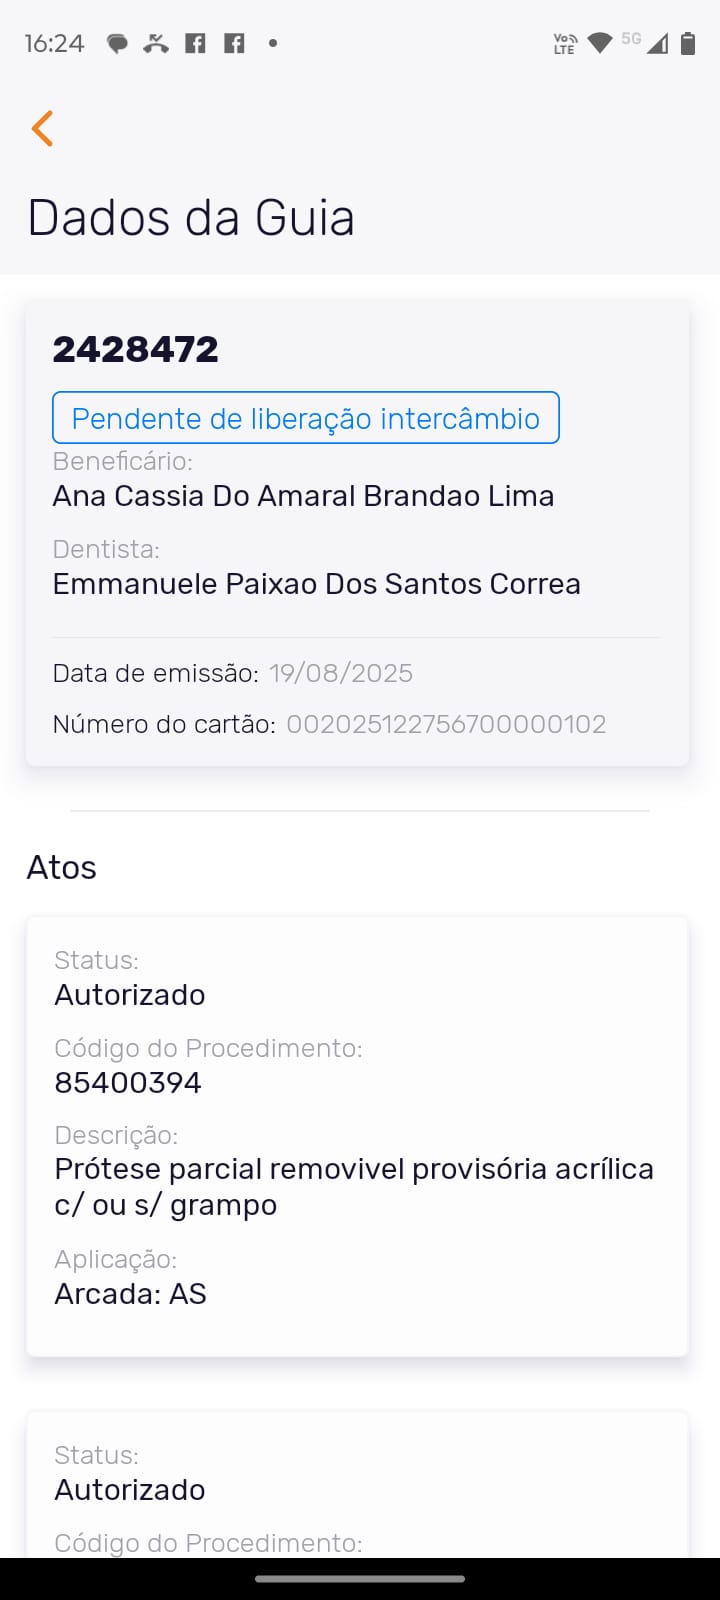Tap the missed call notification icon
This screenshot has width=720, height=1600.
(156, 43)
